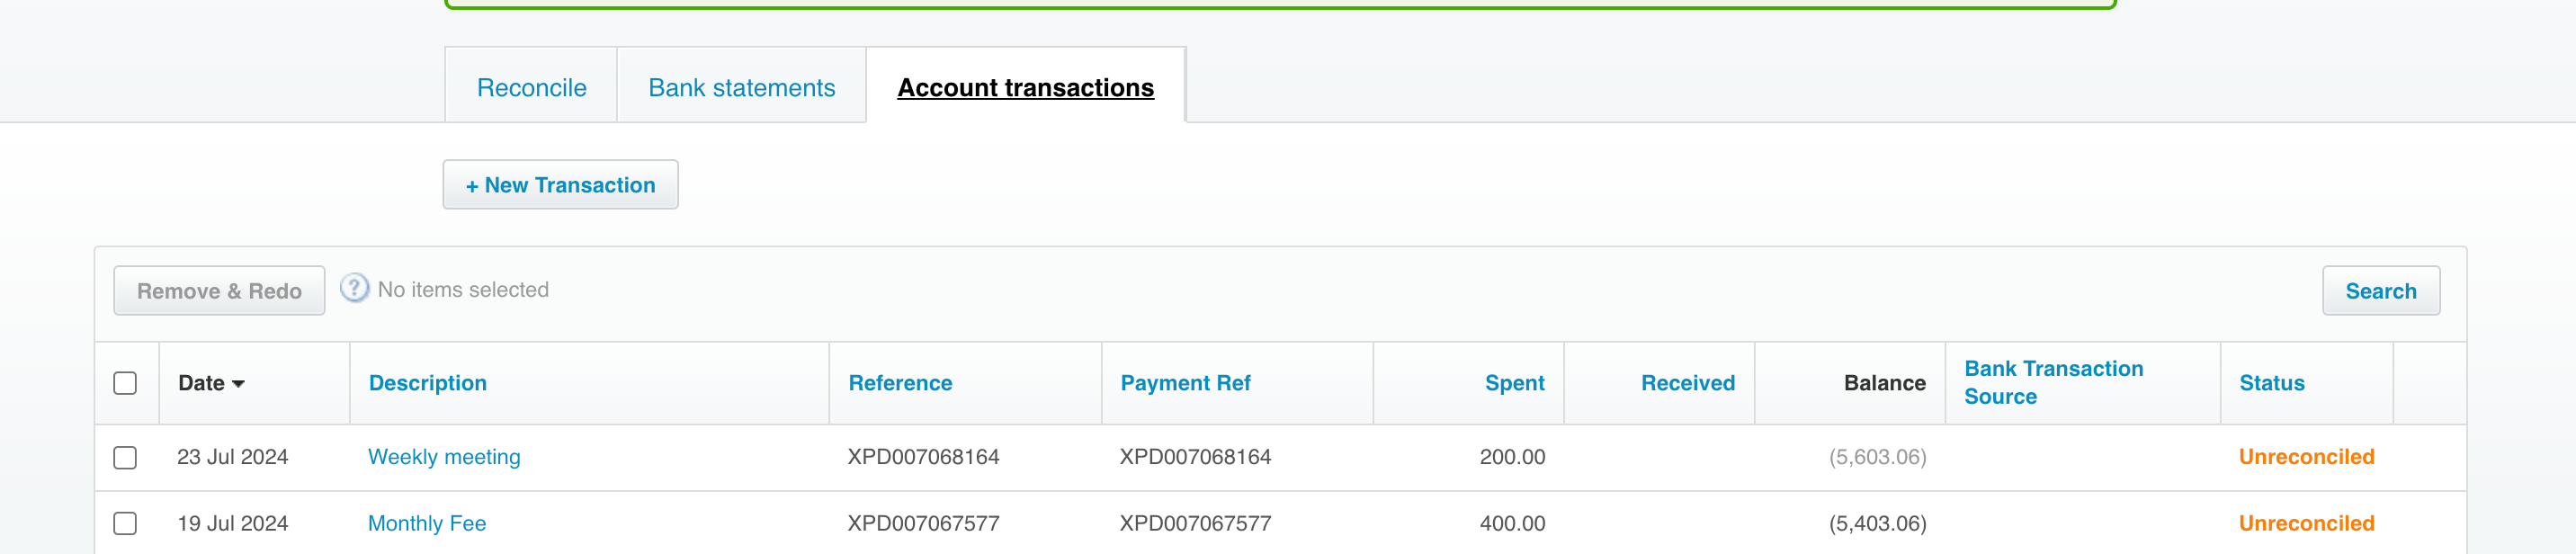This screenshot has width=2576, height=554.
Task: Switch to the Reconcile tab
Action: [x=531, y=87]
